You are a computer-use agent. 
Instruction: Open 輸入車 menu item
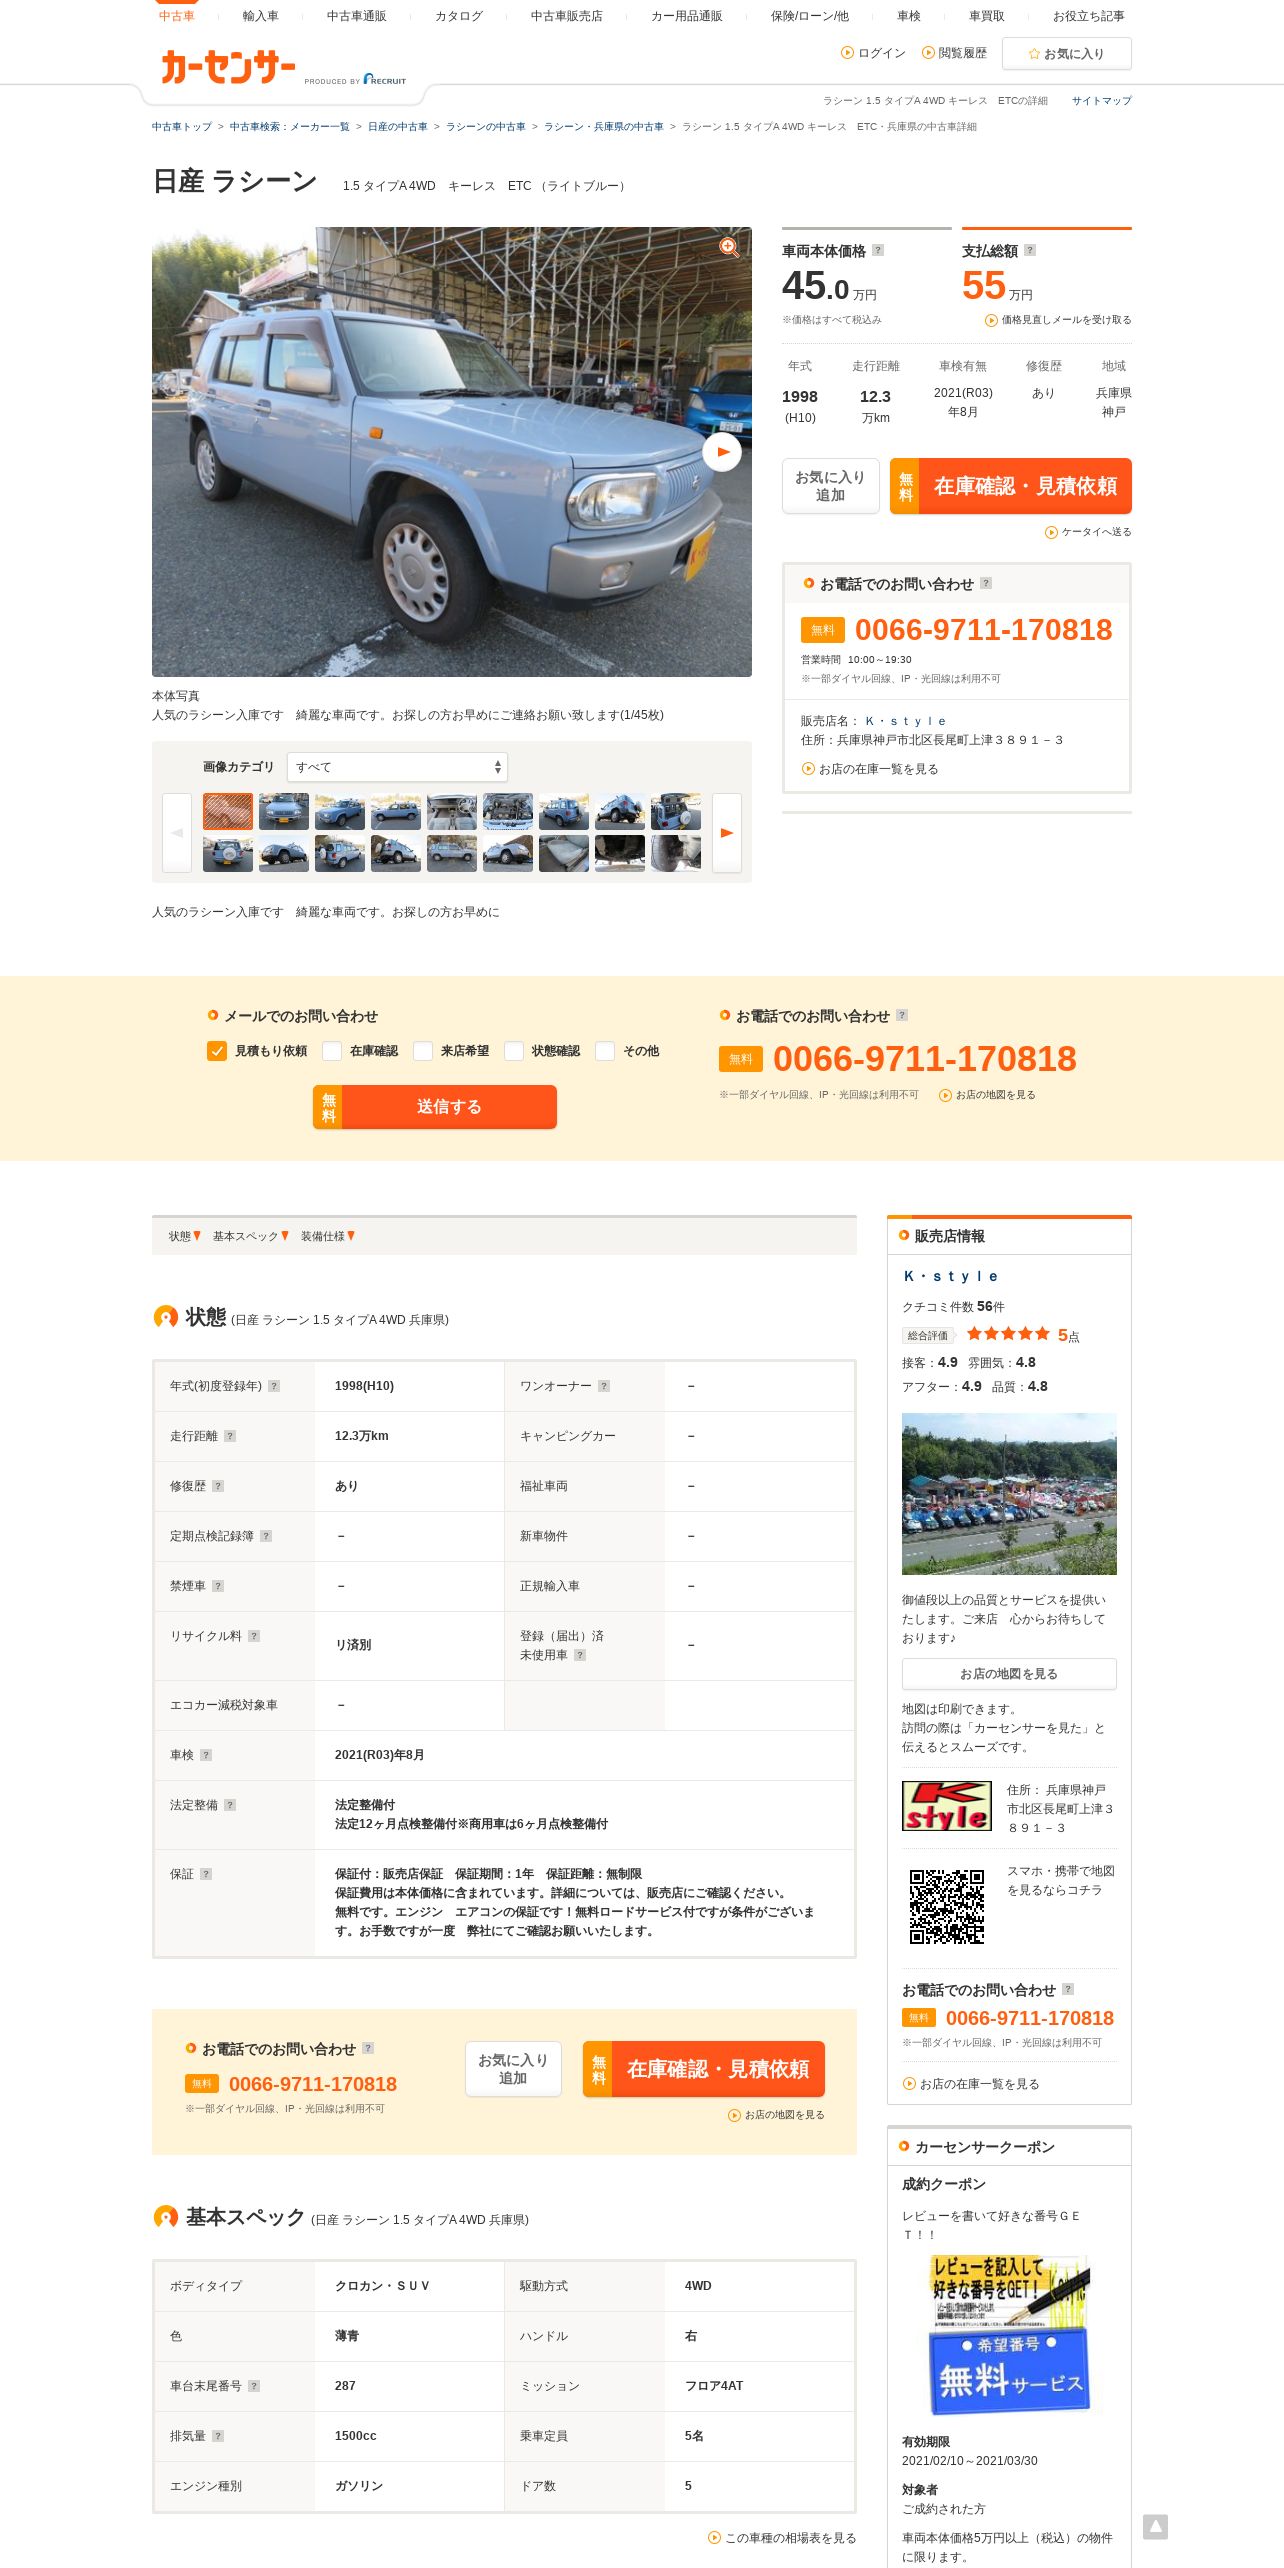(260, 16)
